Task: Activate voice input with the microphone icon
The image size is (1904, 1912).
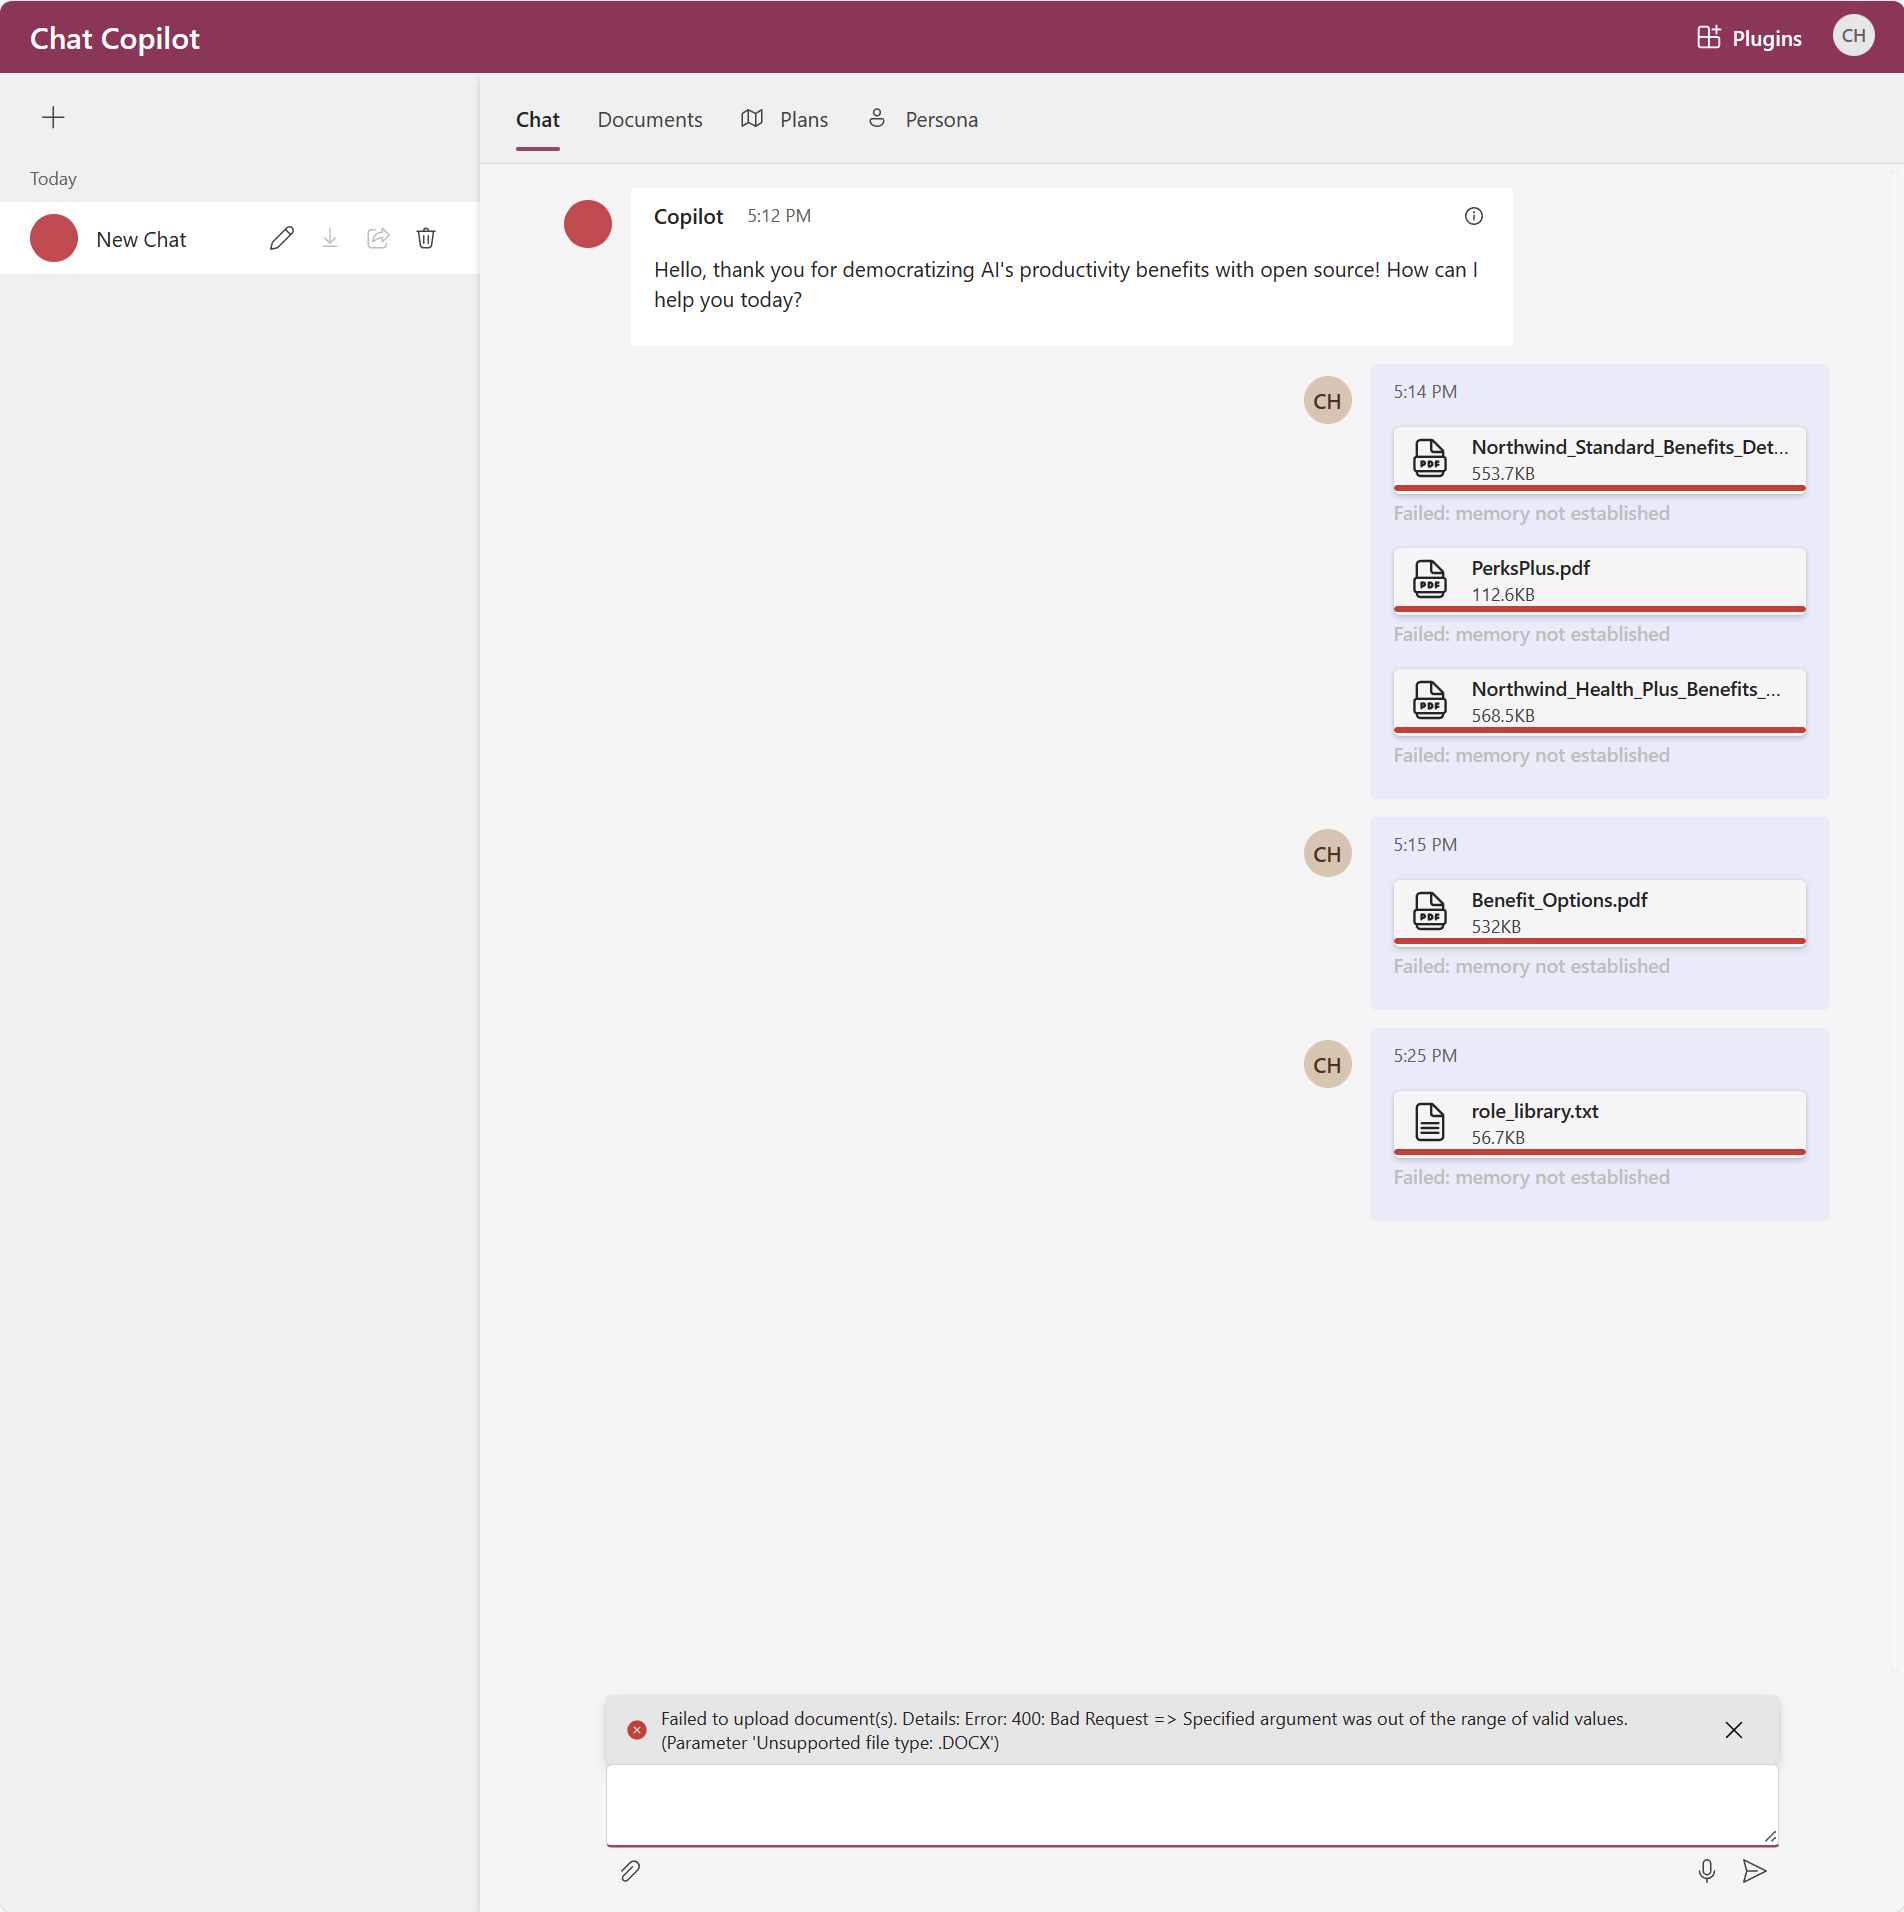Action: click(1707, 1870)
